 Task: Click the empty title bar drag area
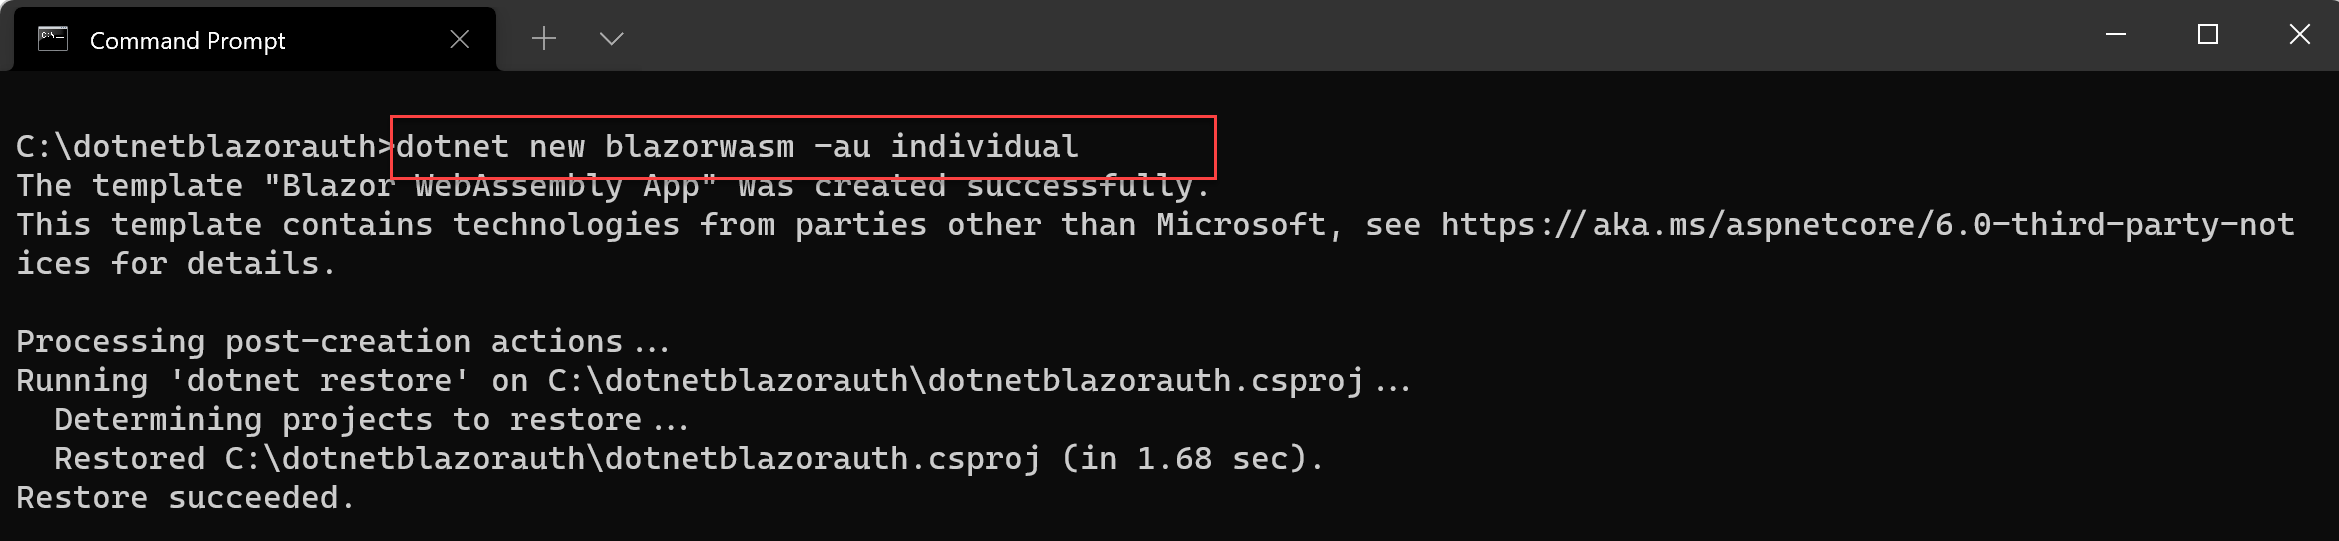1300,36
